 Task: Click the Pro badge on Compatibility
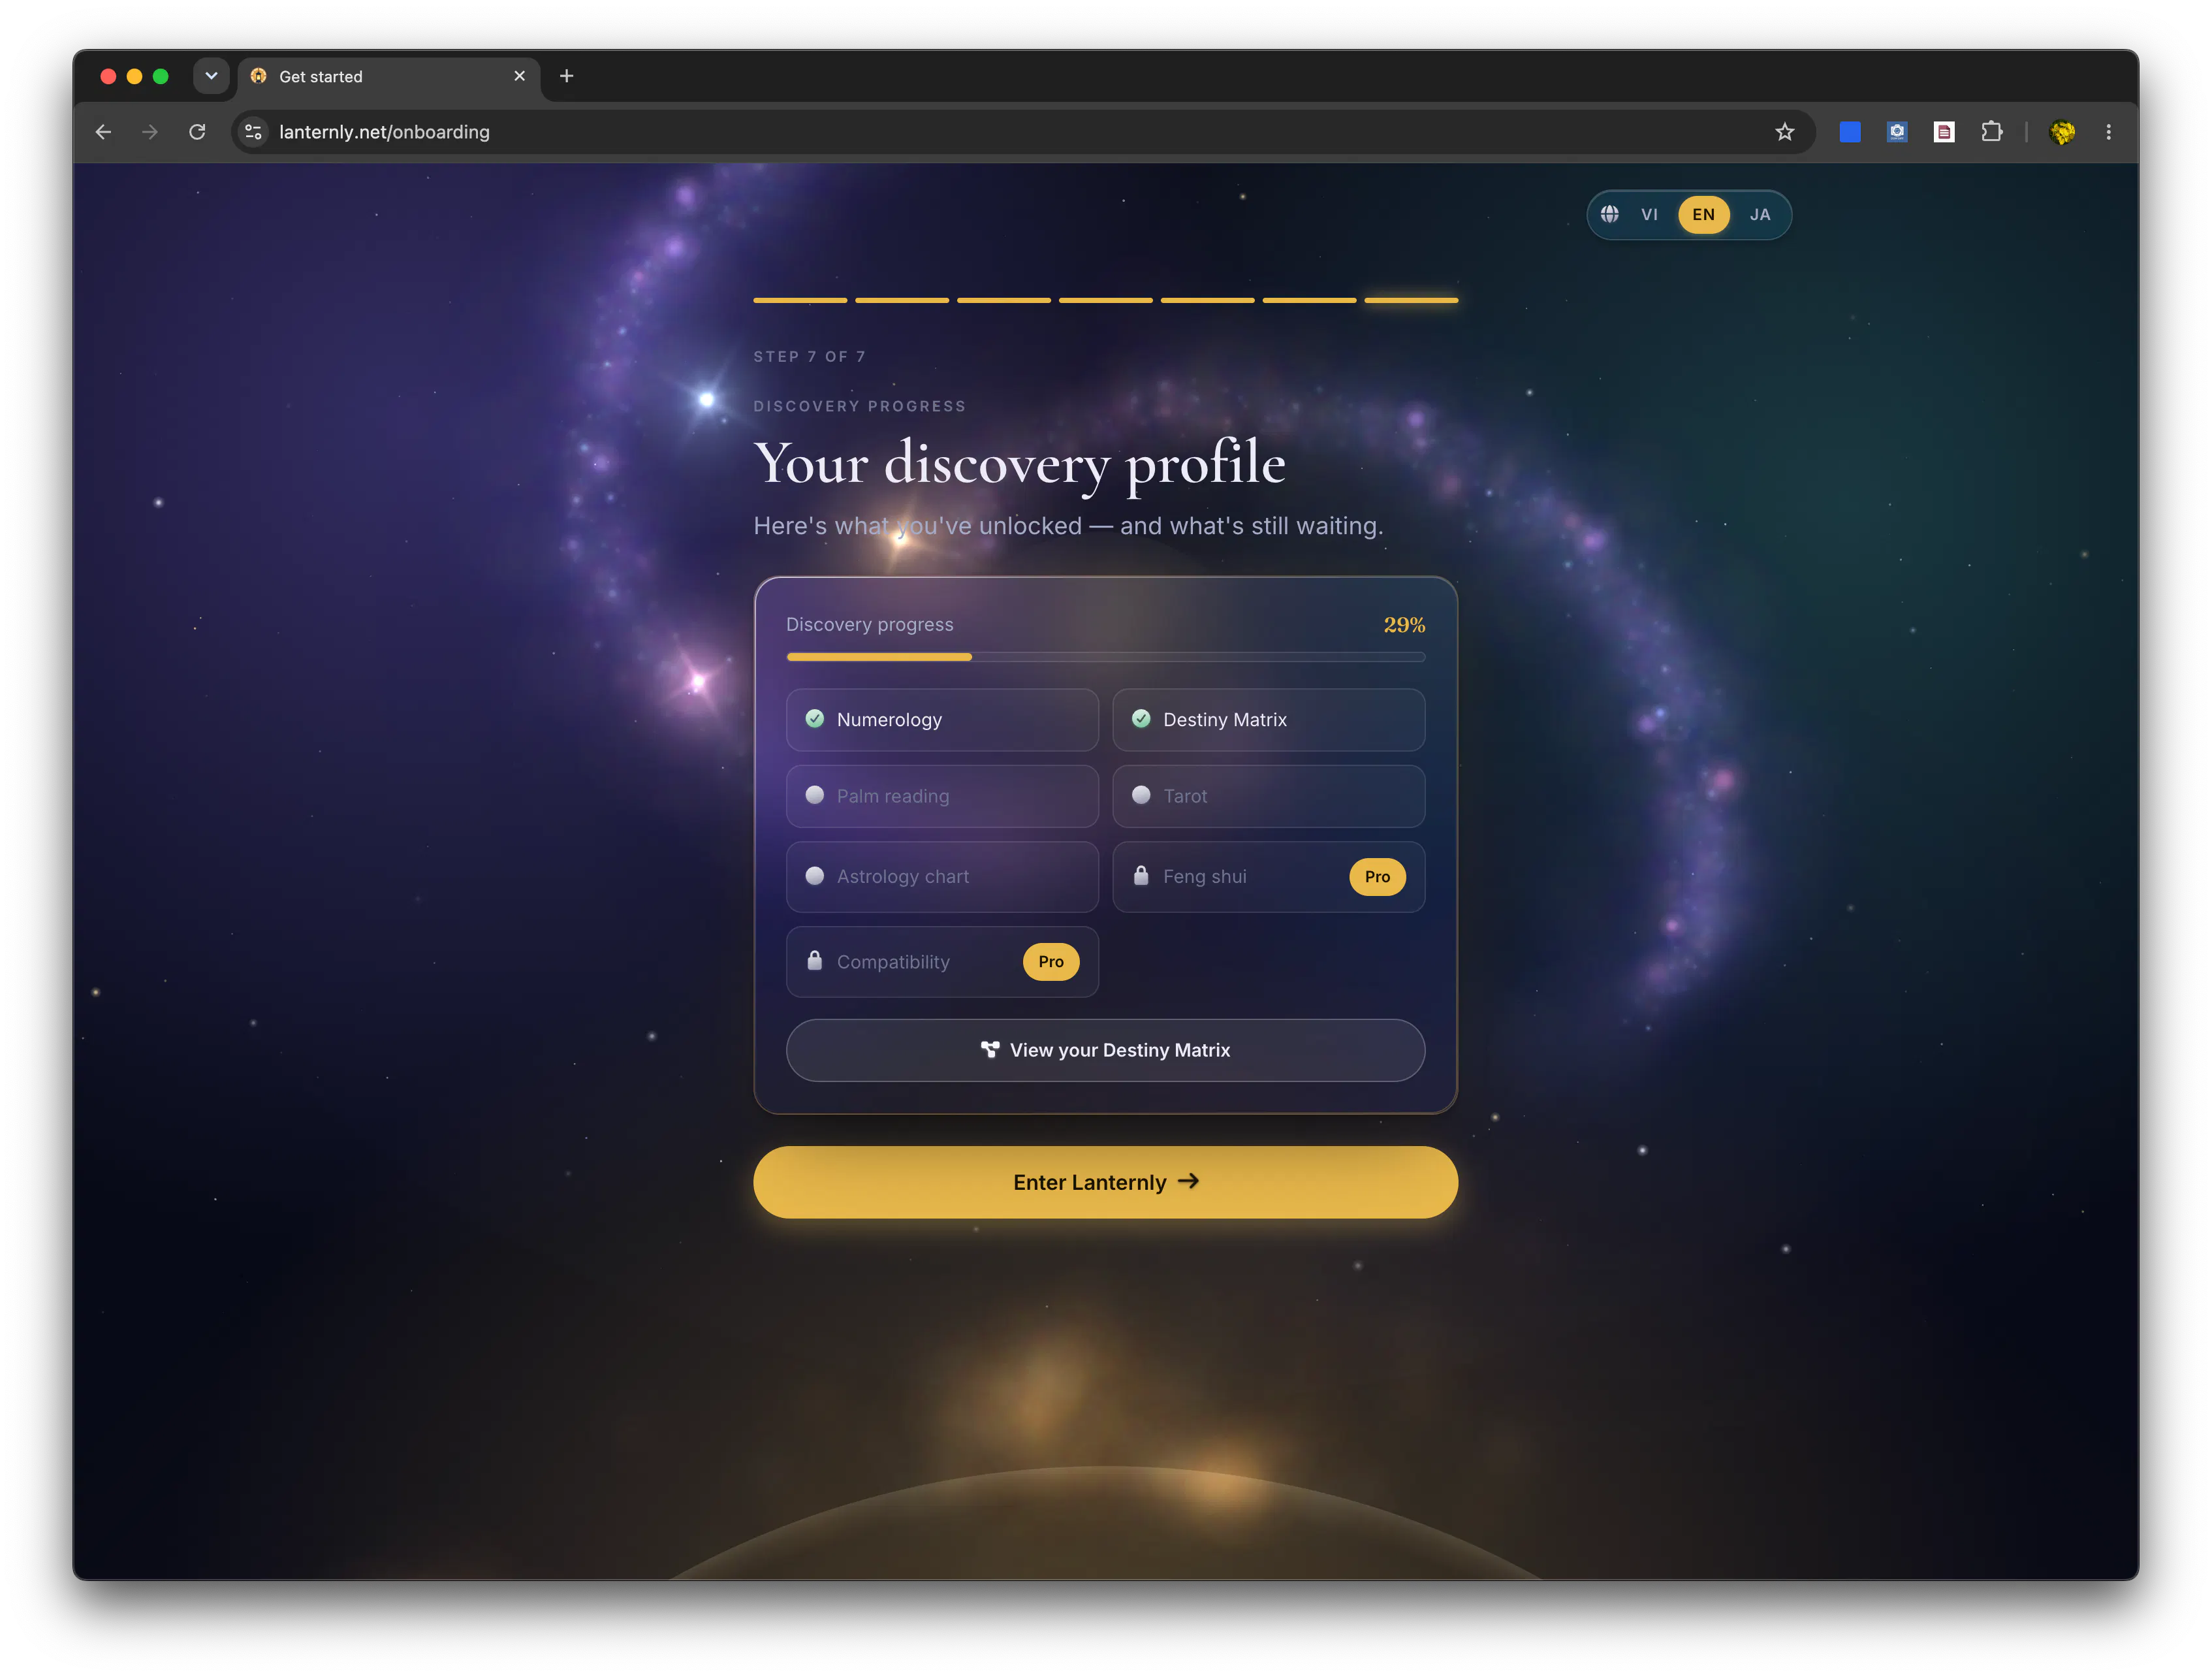[1050, 961]
